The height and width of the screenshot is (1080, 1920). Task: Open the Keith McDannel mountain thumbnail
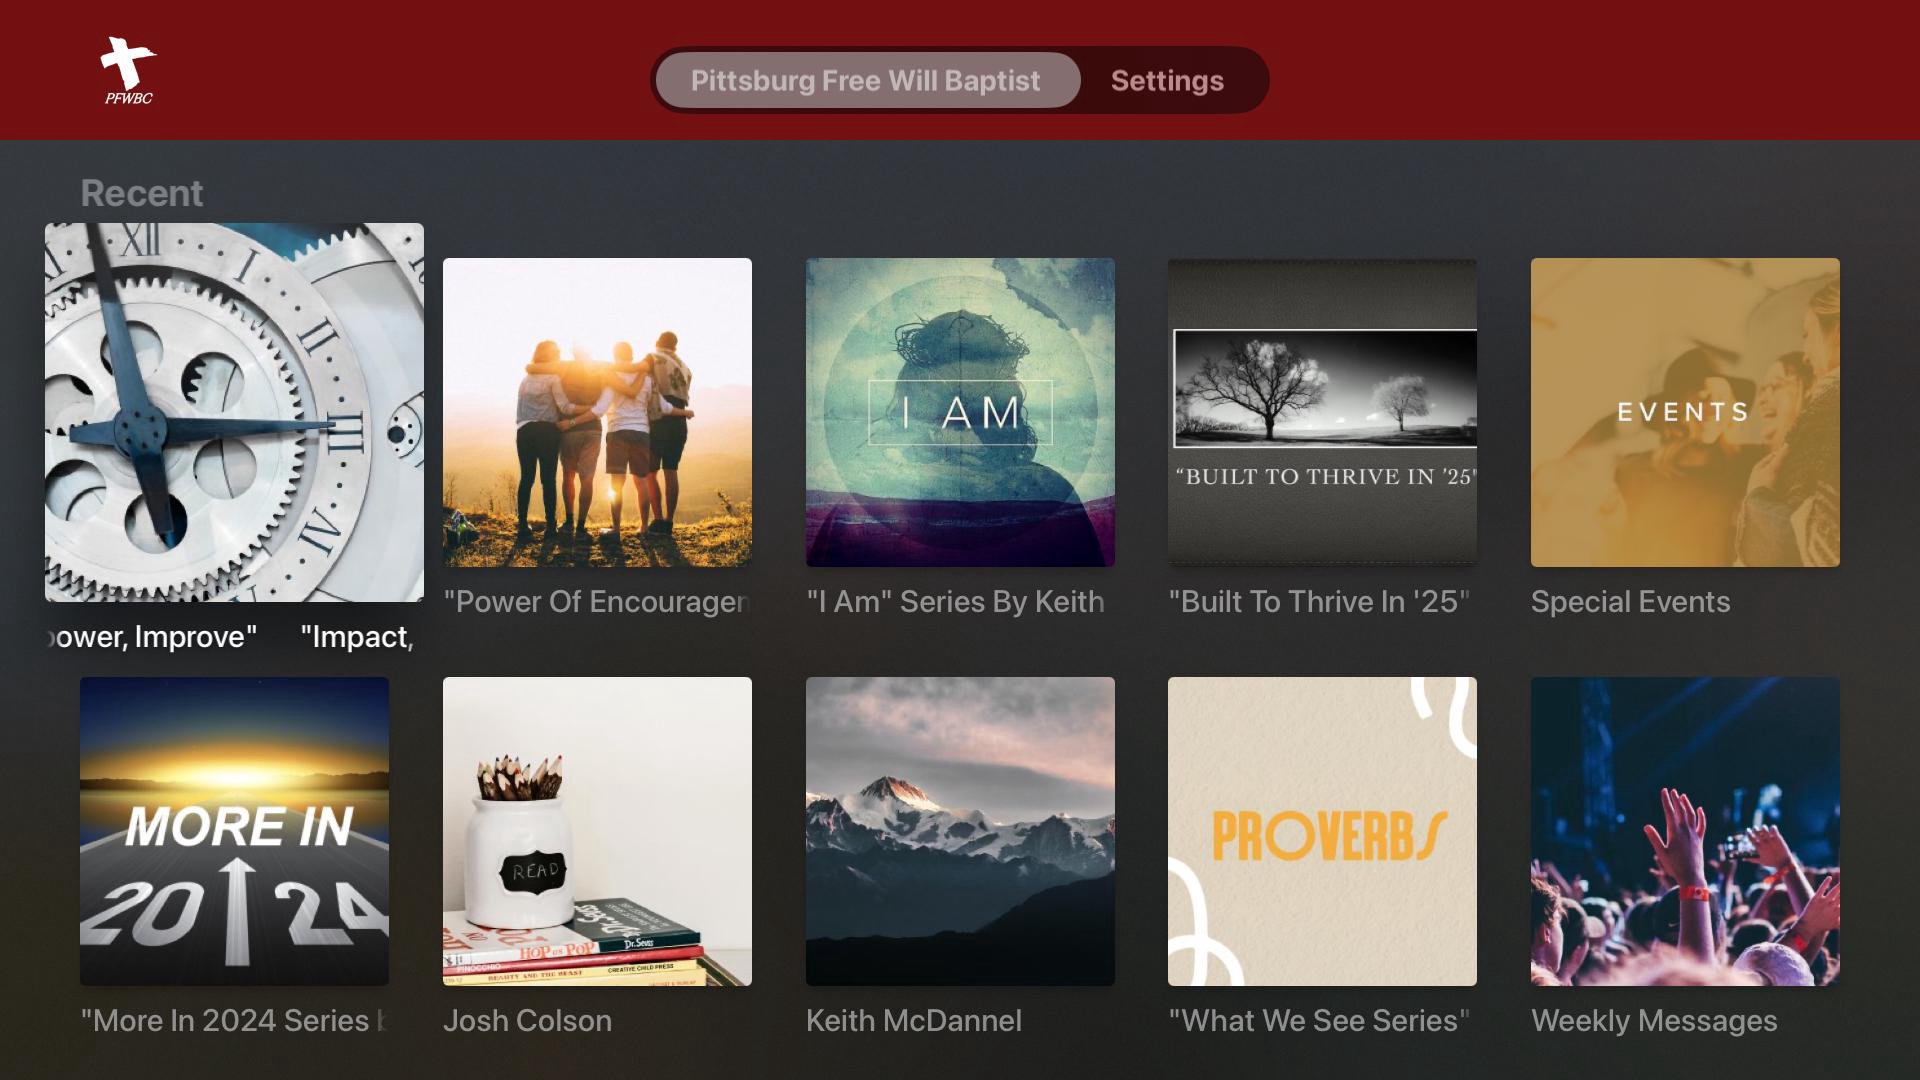tap(960, 831)
